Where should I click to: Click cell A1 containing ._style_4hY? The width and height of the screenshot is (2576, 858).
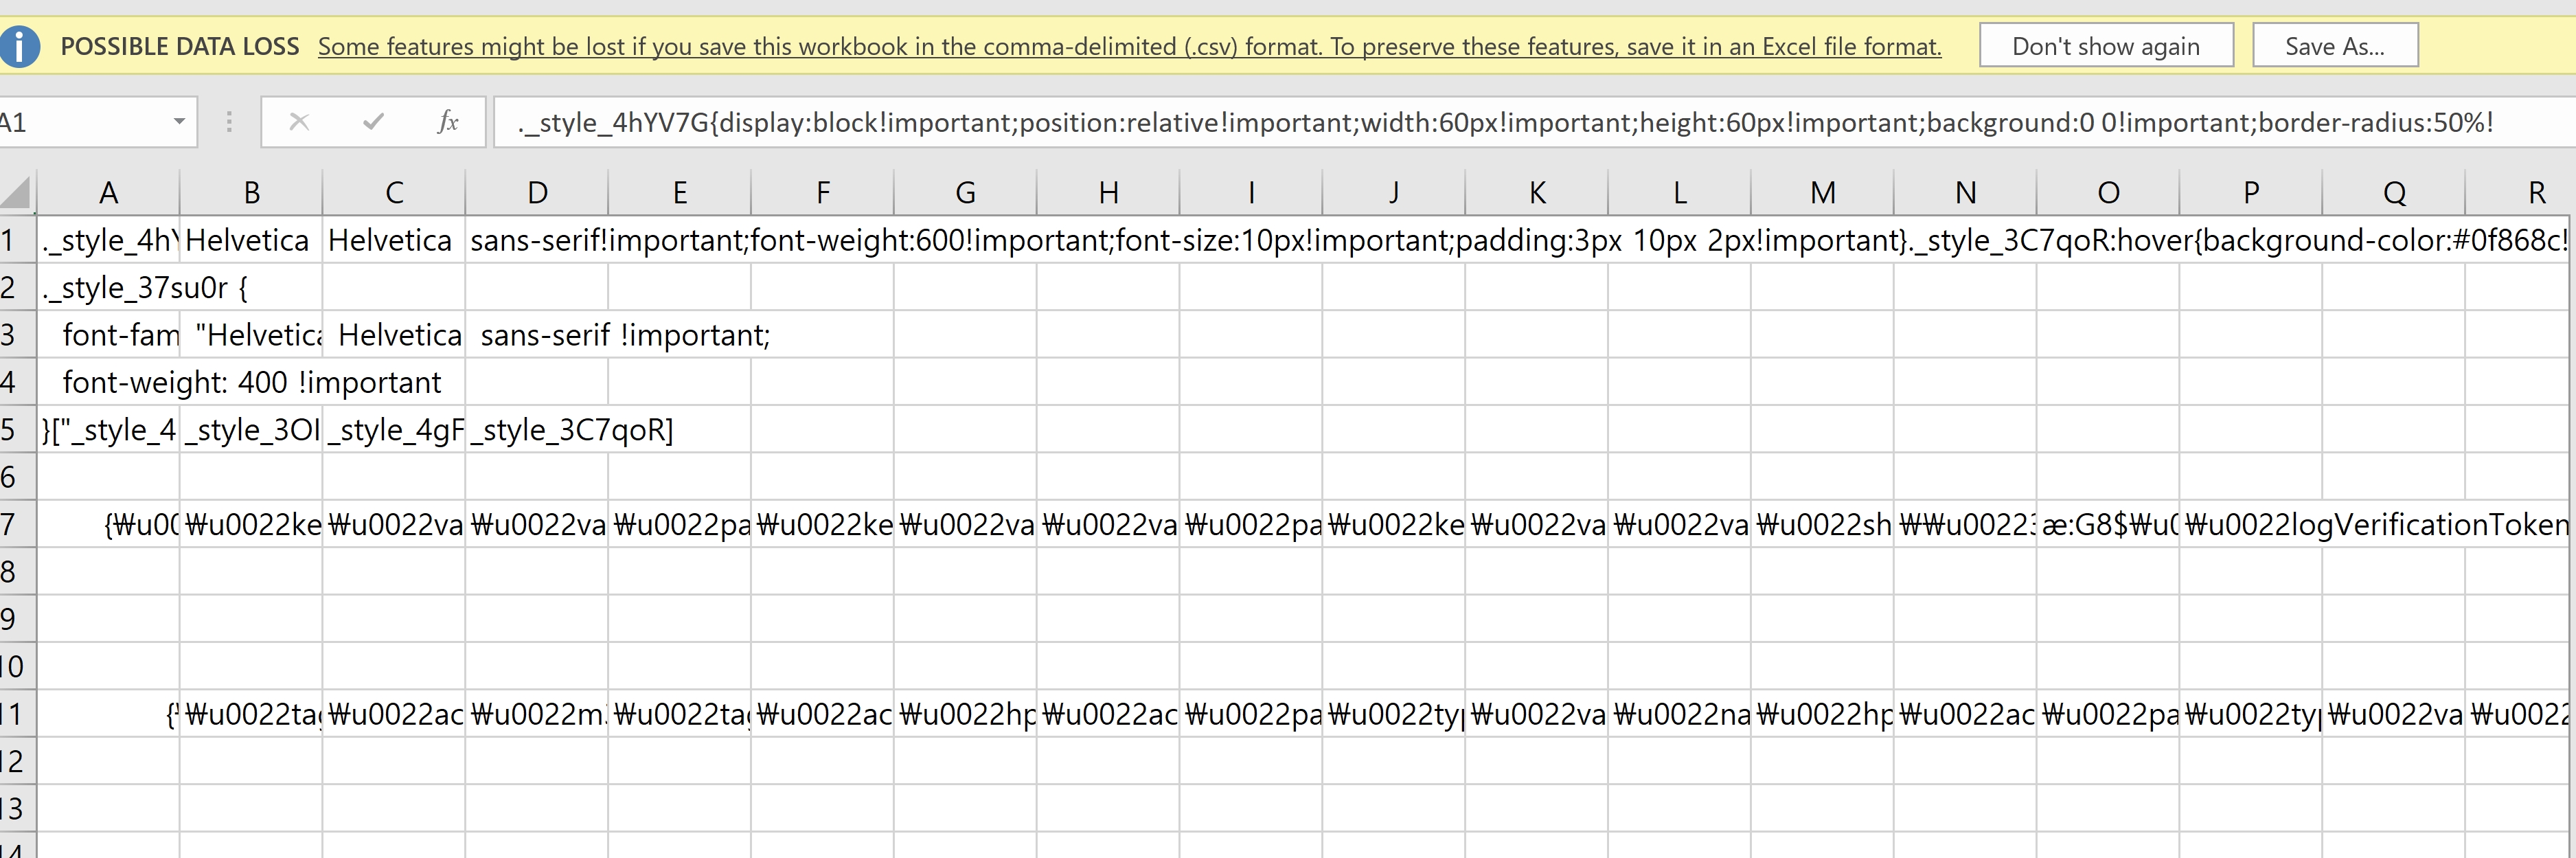point(109,240)
